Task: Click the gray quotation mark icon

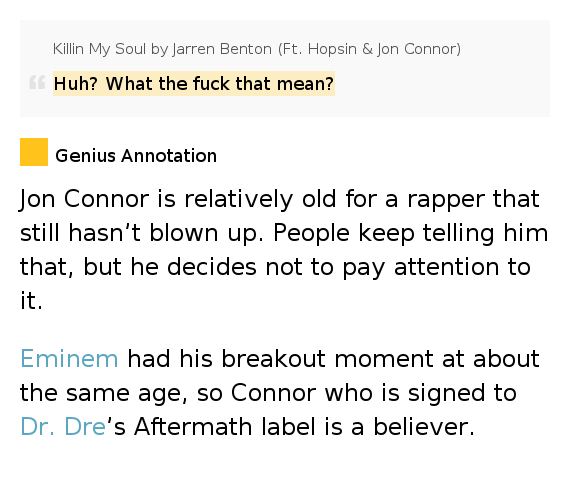Action: click(x=37, y=82)
